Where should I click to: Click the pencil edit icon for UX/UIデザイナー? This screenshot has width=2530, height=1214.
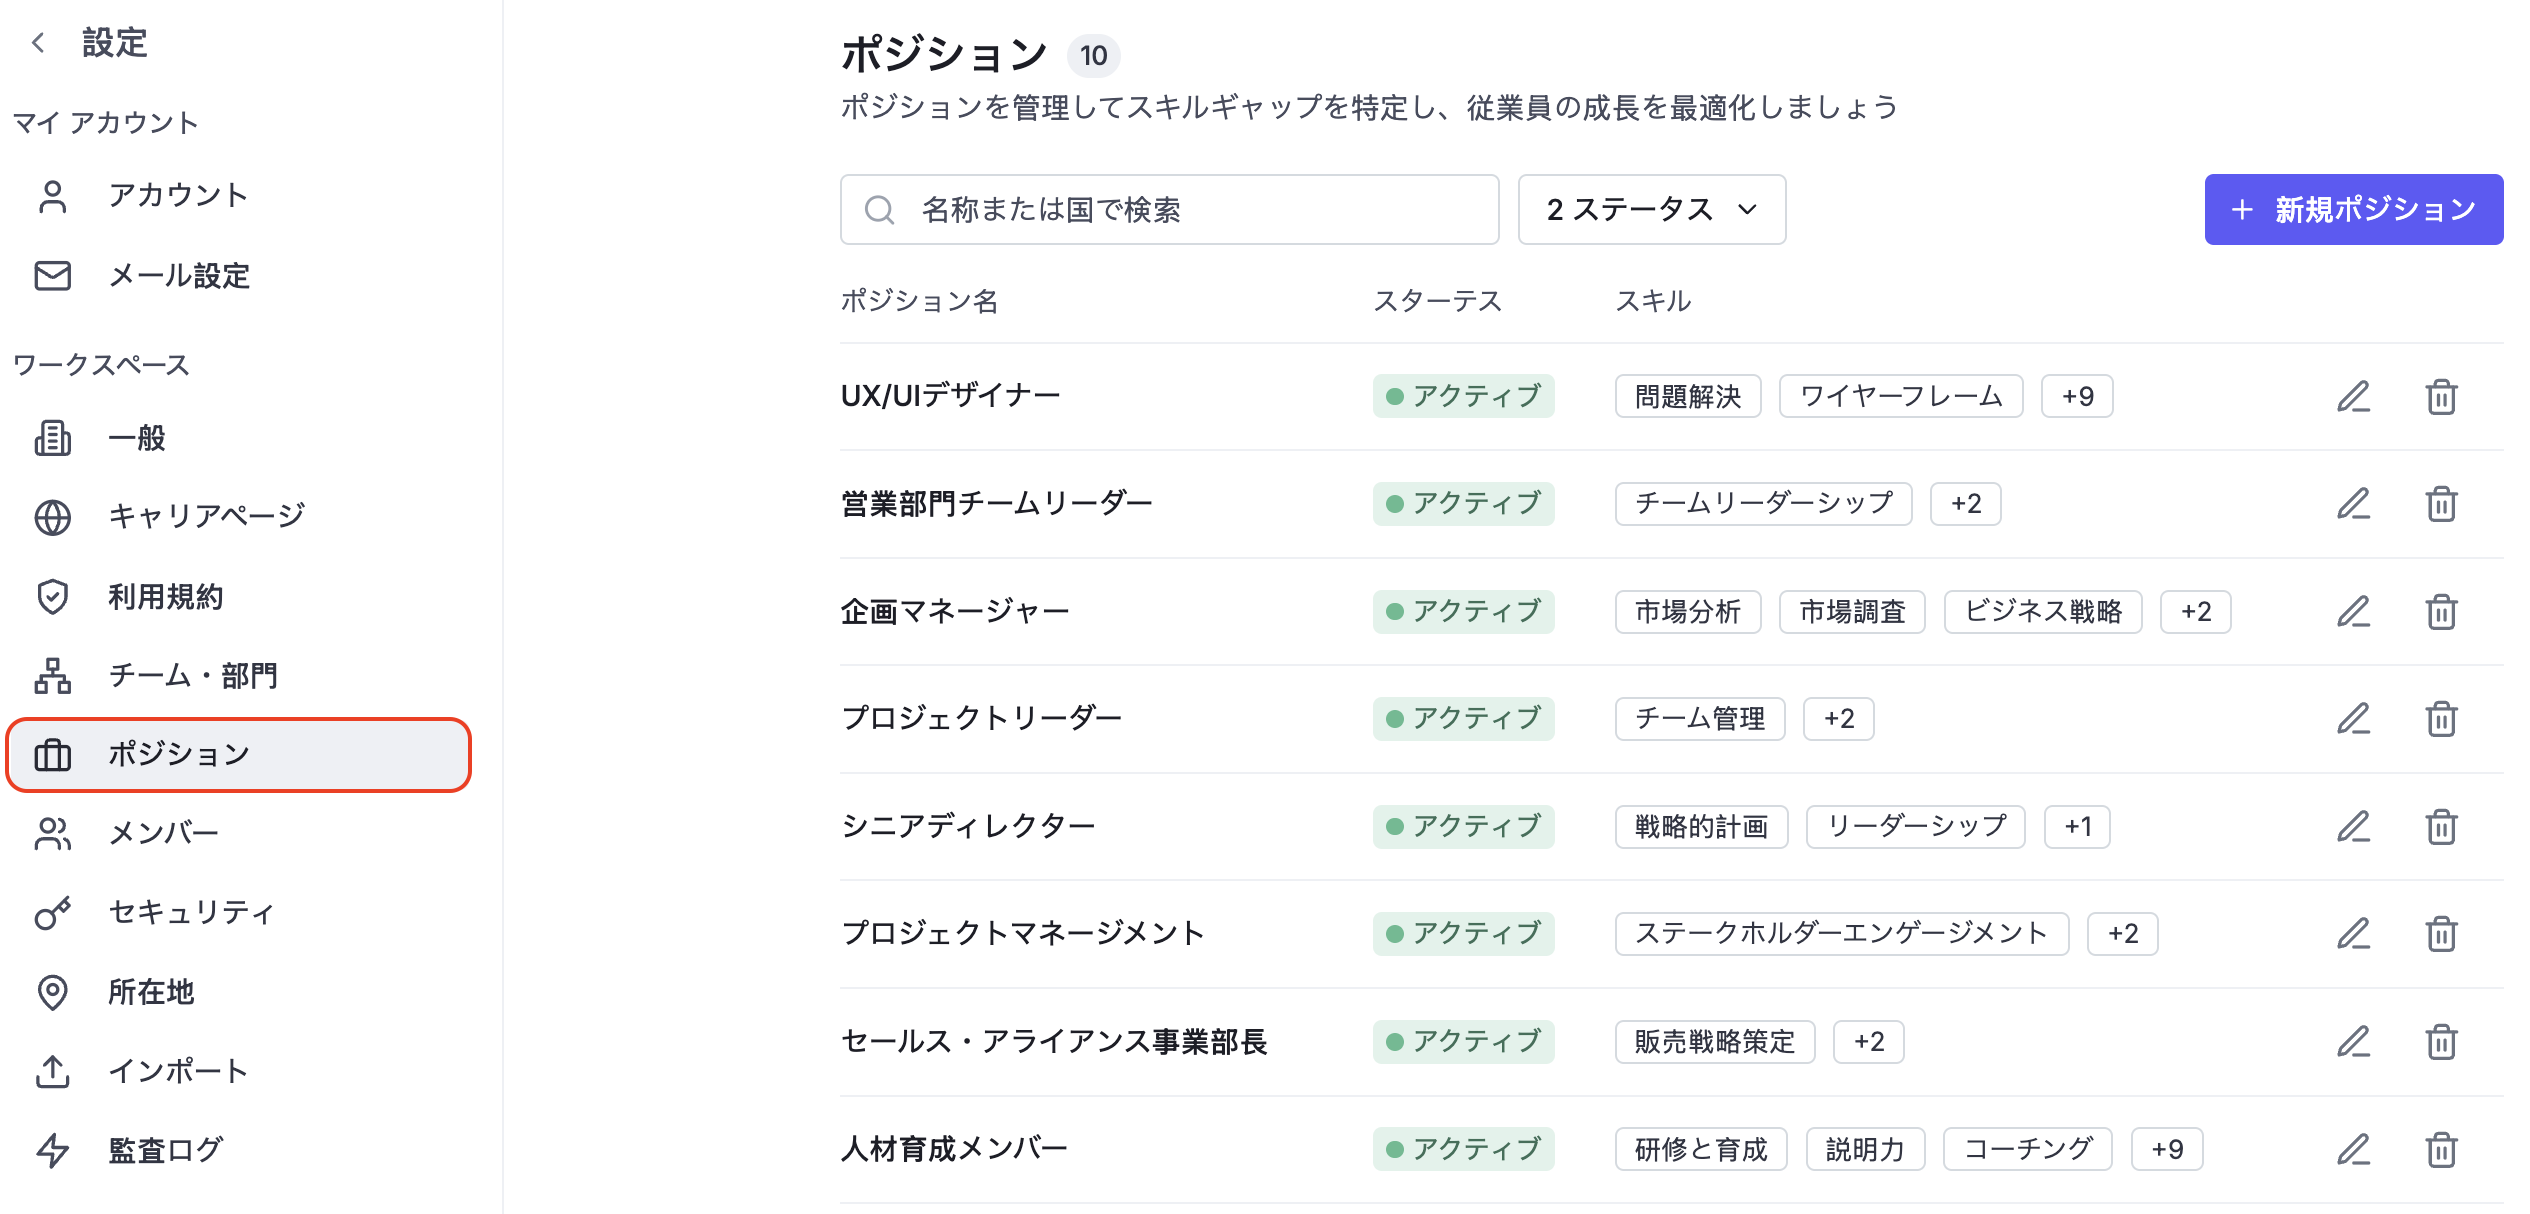pyautogui.click(x=2353, y=397)
